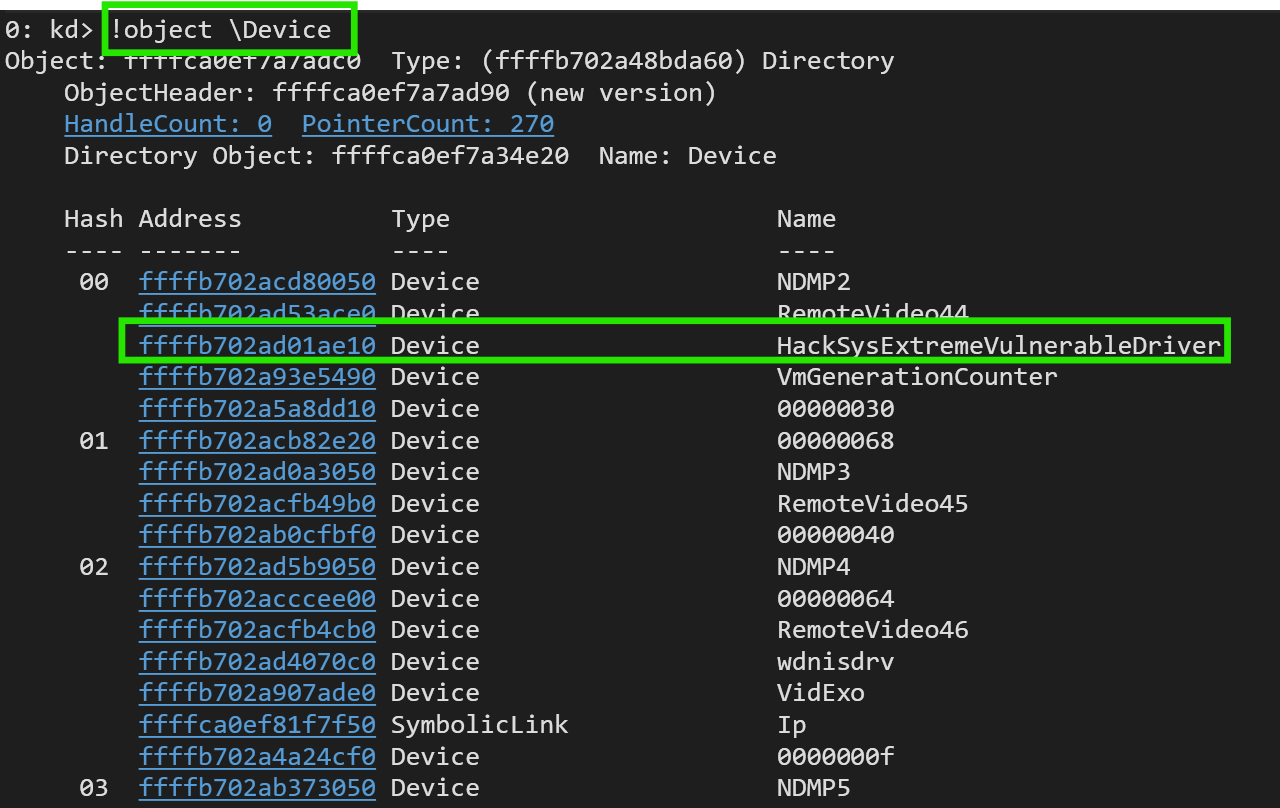Click address link for device 00000064
The width and height of the screenshot is (1280, 808).
[x=257, y=599]
